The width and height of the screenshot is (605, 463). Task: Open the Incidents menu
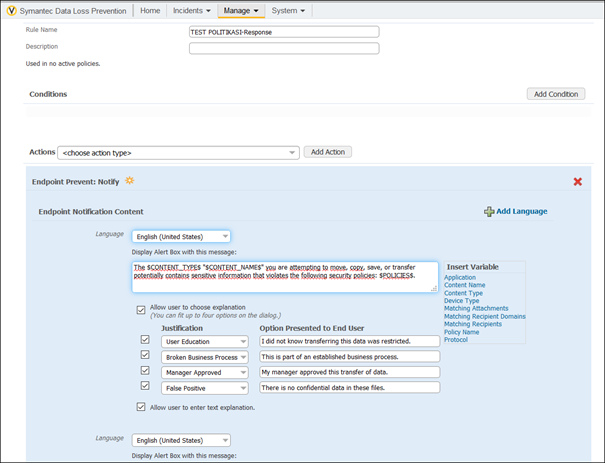[191, 11]
